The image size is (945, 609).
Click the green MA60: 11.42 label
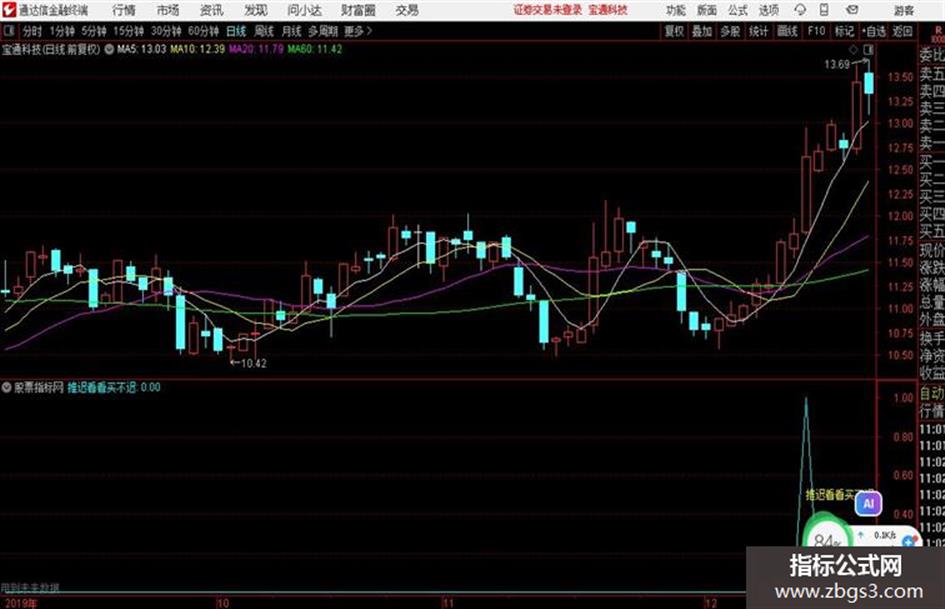[315, 49]
